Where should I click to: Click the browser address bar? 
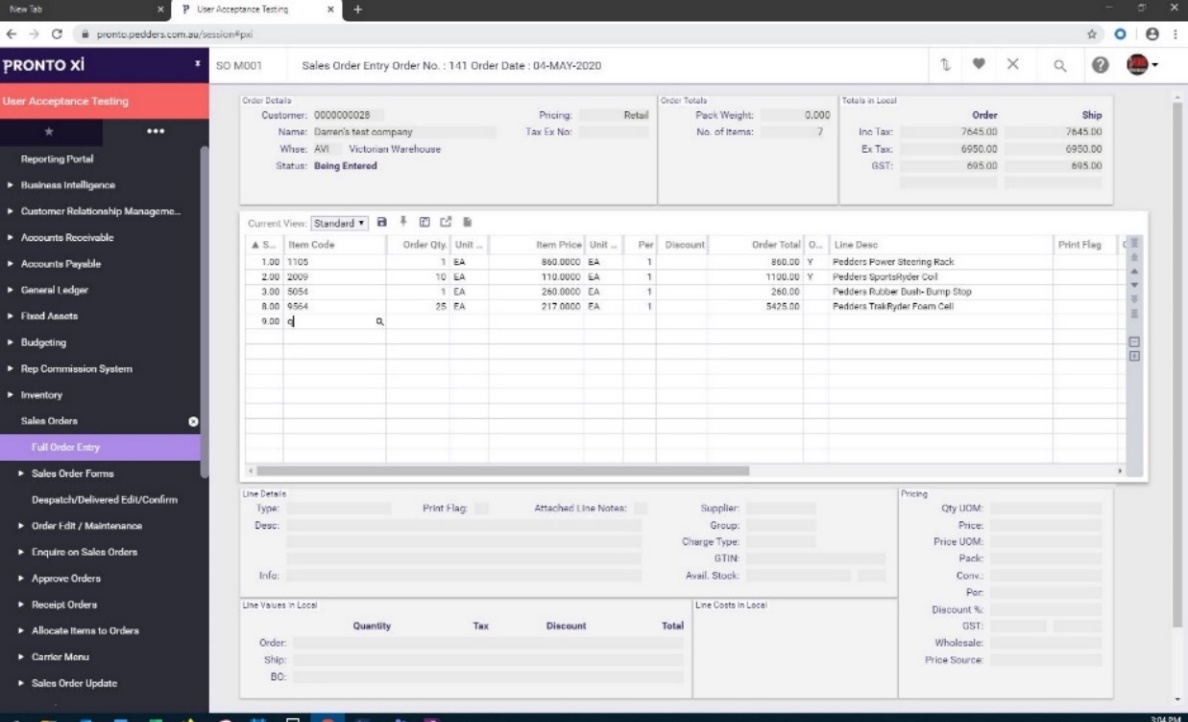(583, 34)
